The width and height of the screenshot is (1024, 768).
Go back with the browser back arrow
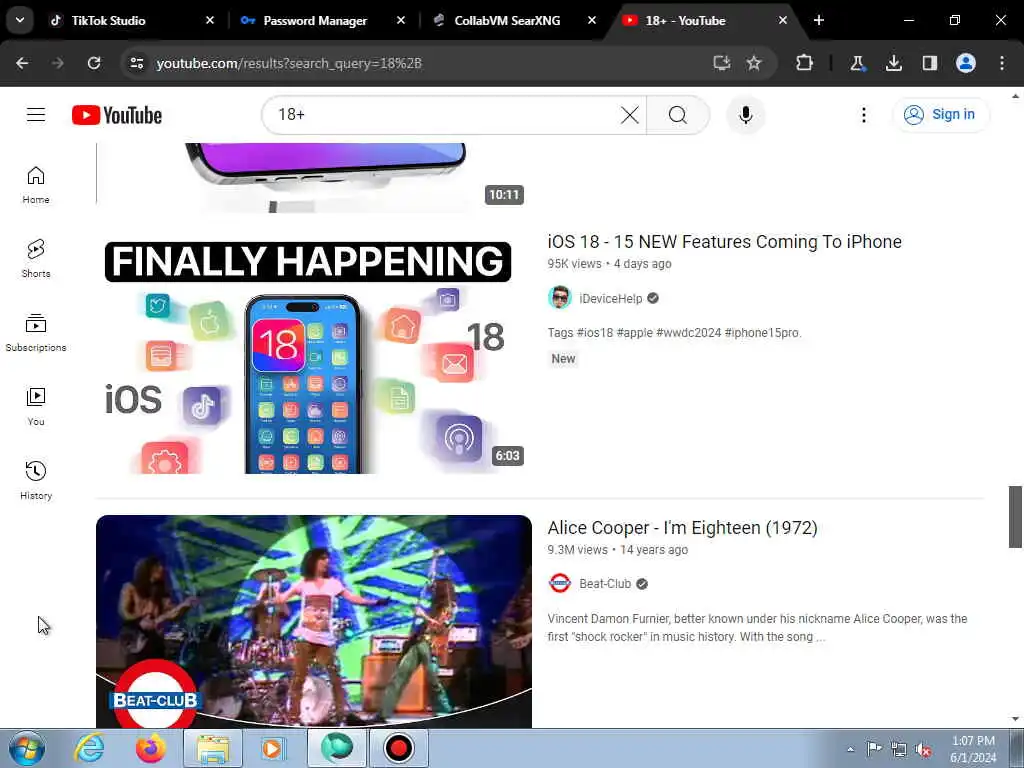click(x=22, y=63)
